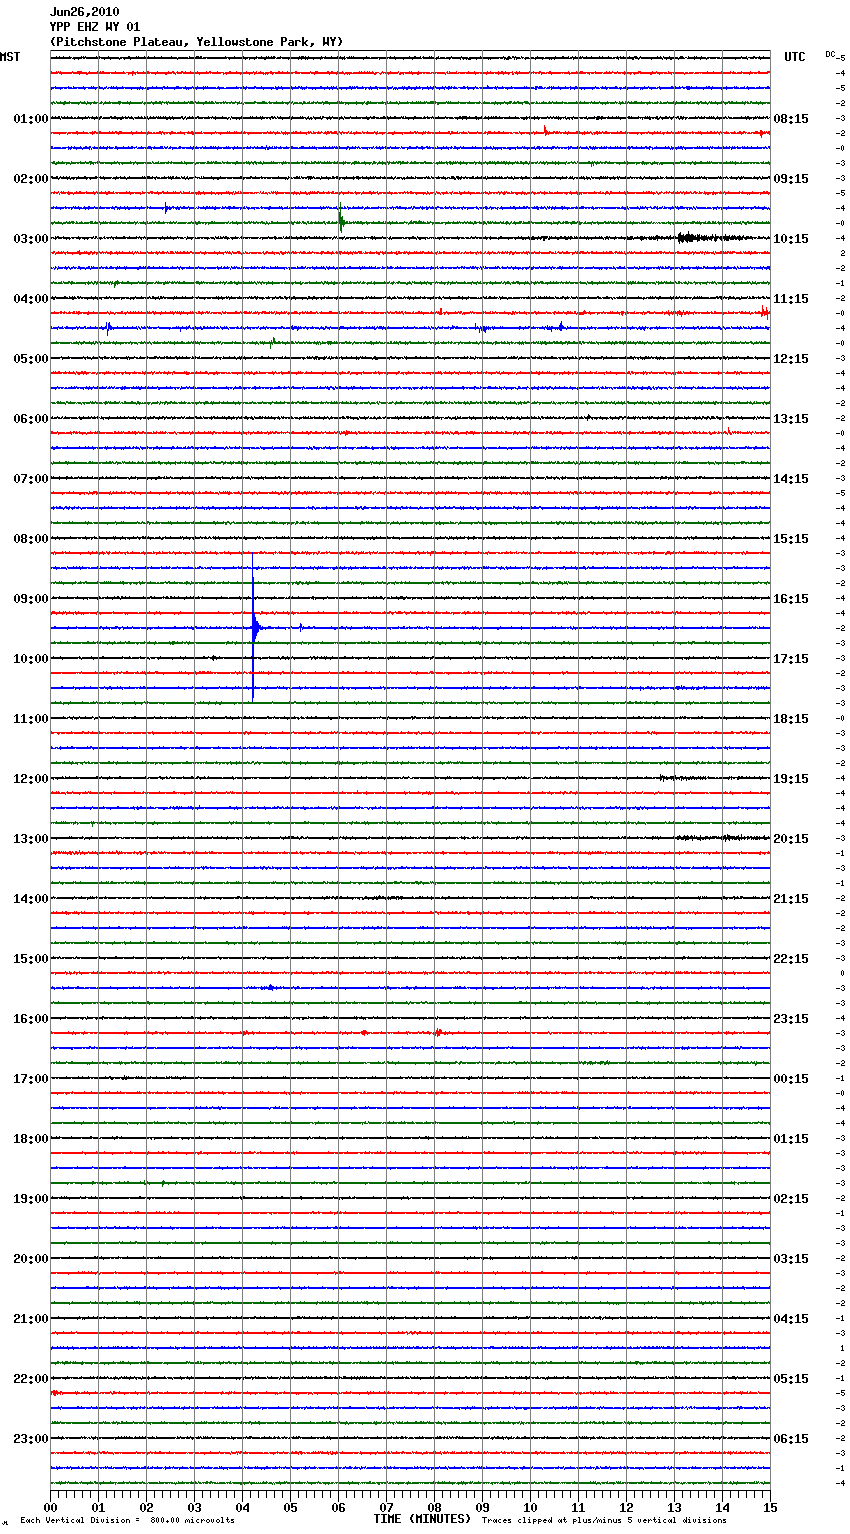850x1534 pixels.
Task: Pick the 08:00 MST row label
Action: pos(30,539)
